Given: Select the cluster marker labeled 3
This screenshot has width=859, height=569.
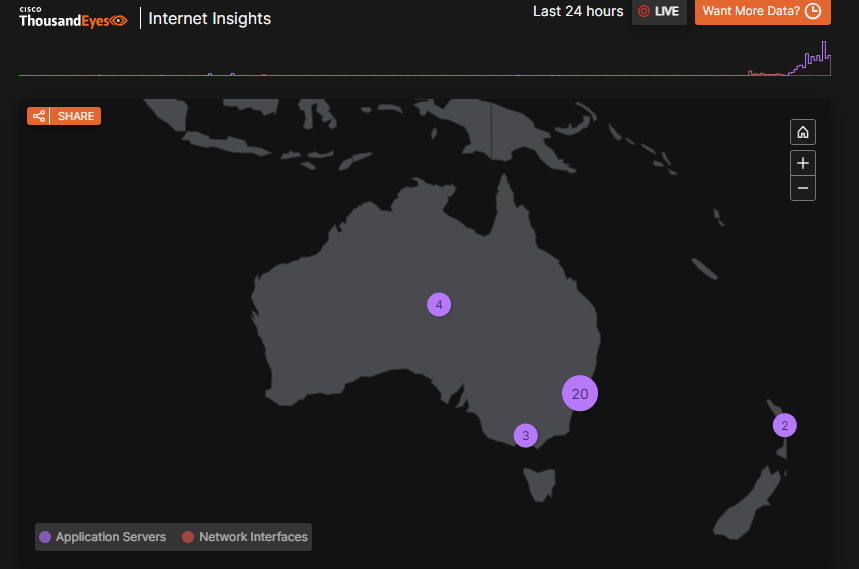Looking at the screenshot, I should tap(525, 435).
